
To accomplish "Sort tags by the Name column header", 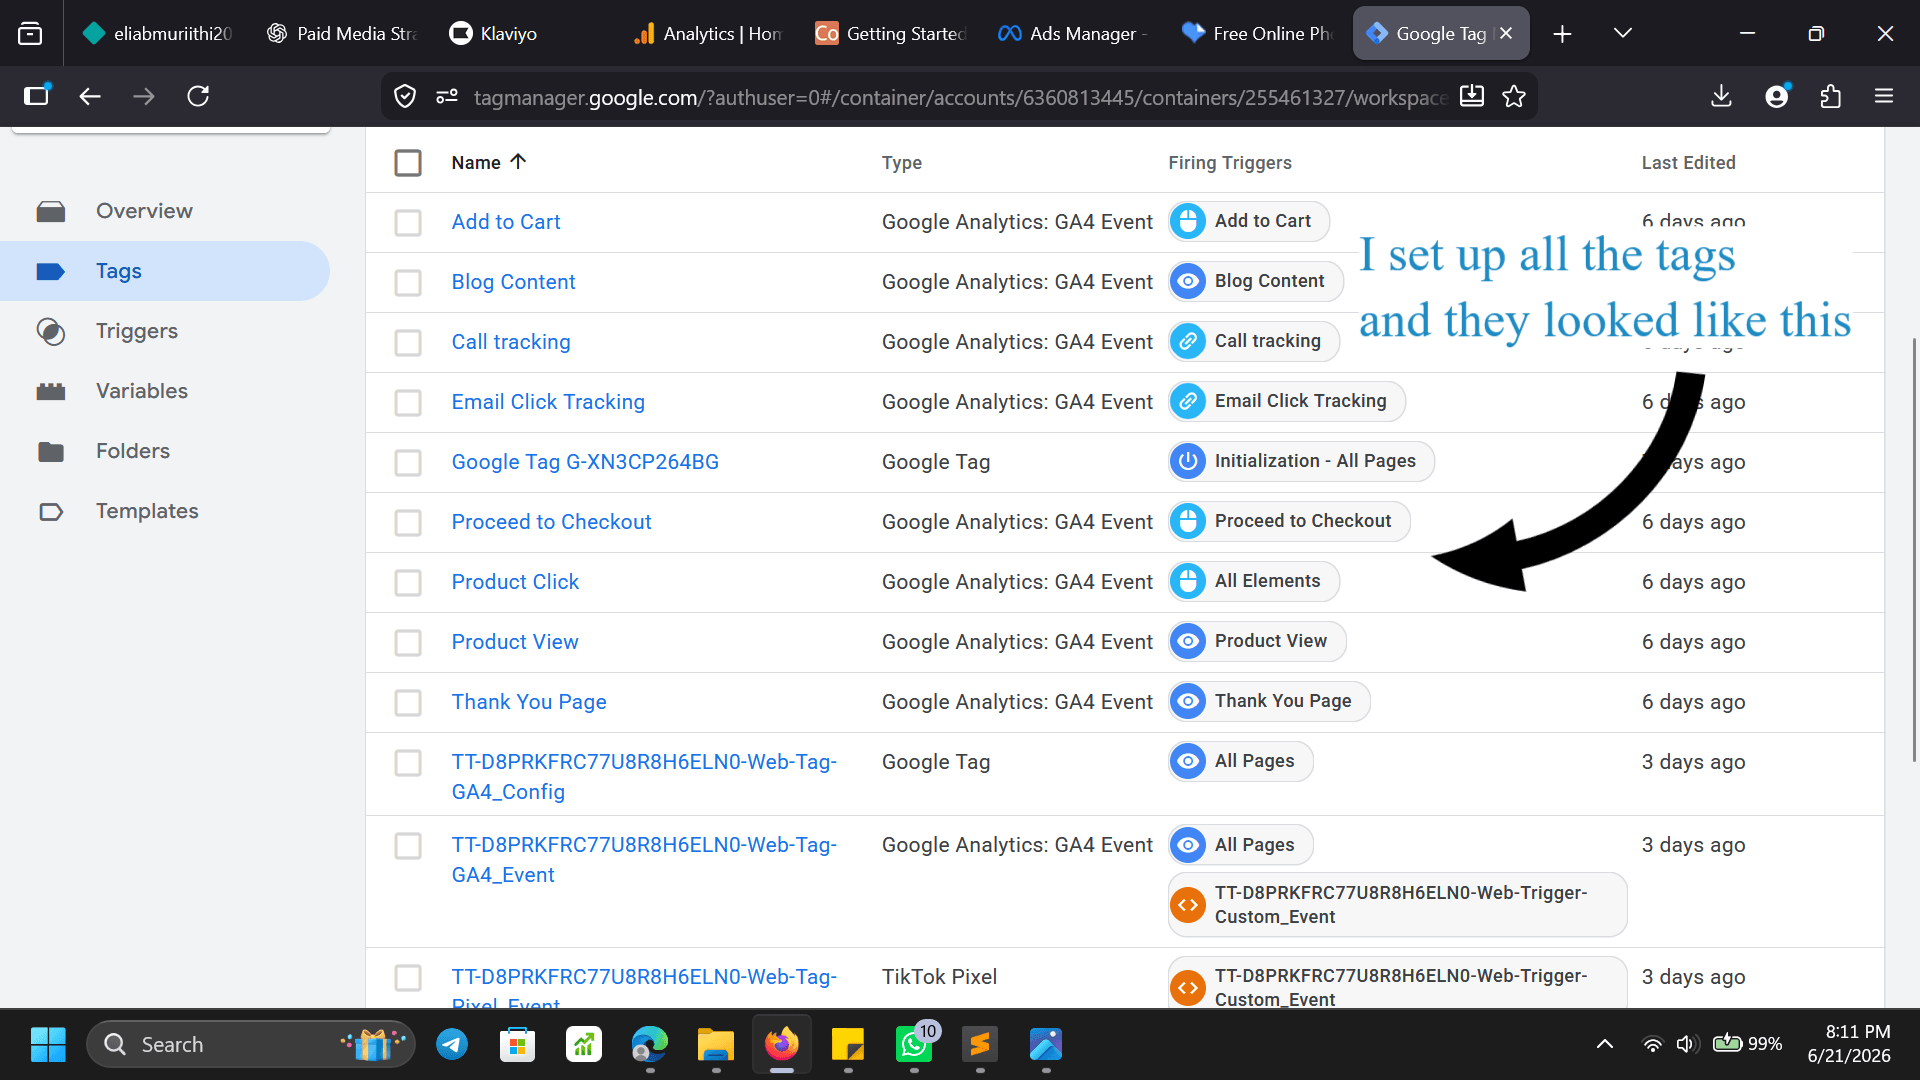I will click(488, 162).
